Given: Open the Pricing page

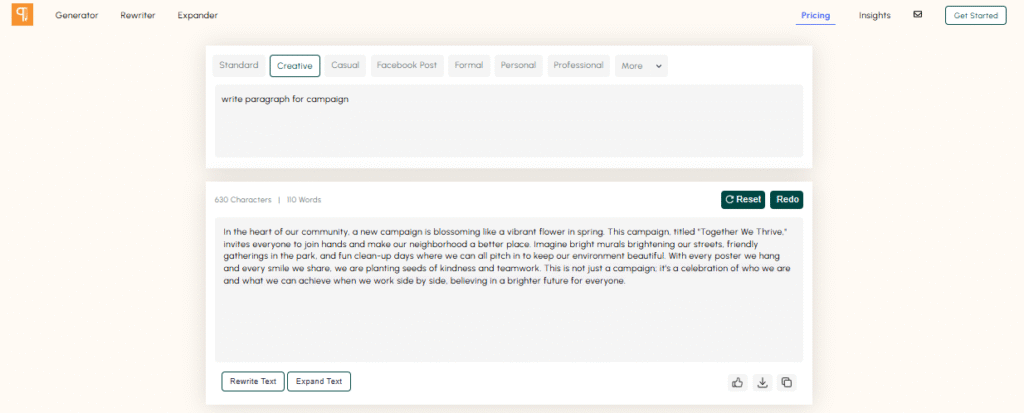Looking at the screenshot, I should tap(816, 16).
